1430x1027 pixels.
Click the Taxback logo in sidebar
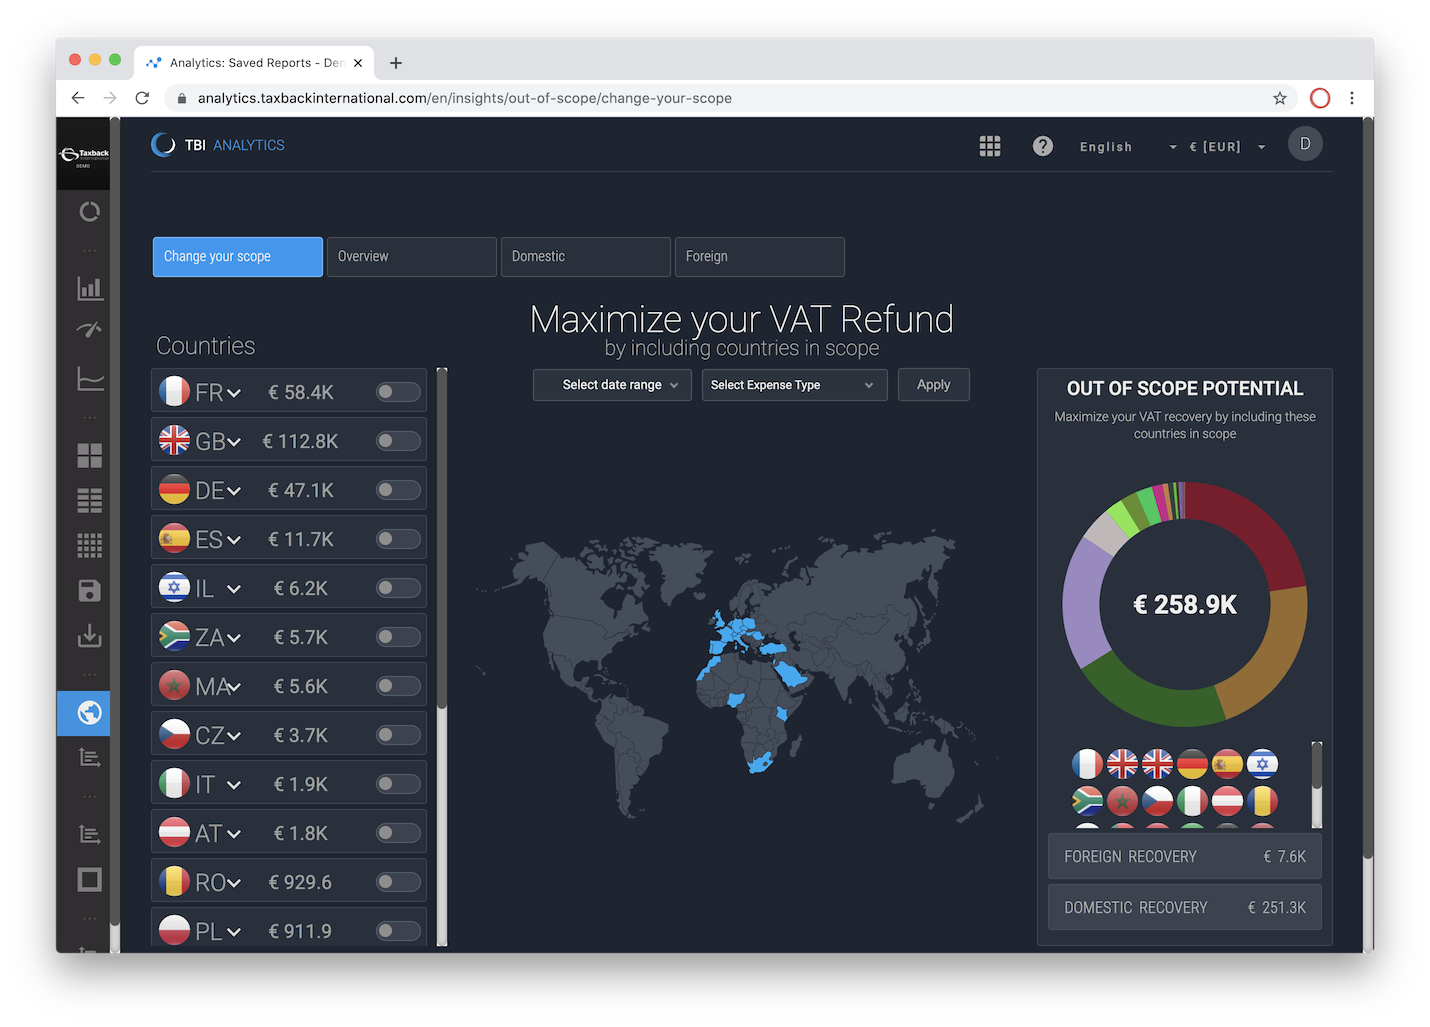pyautogui.click(x=84, y=155)
